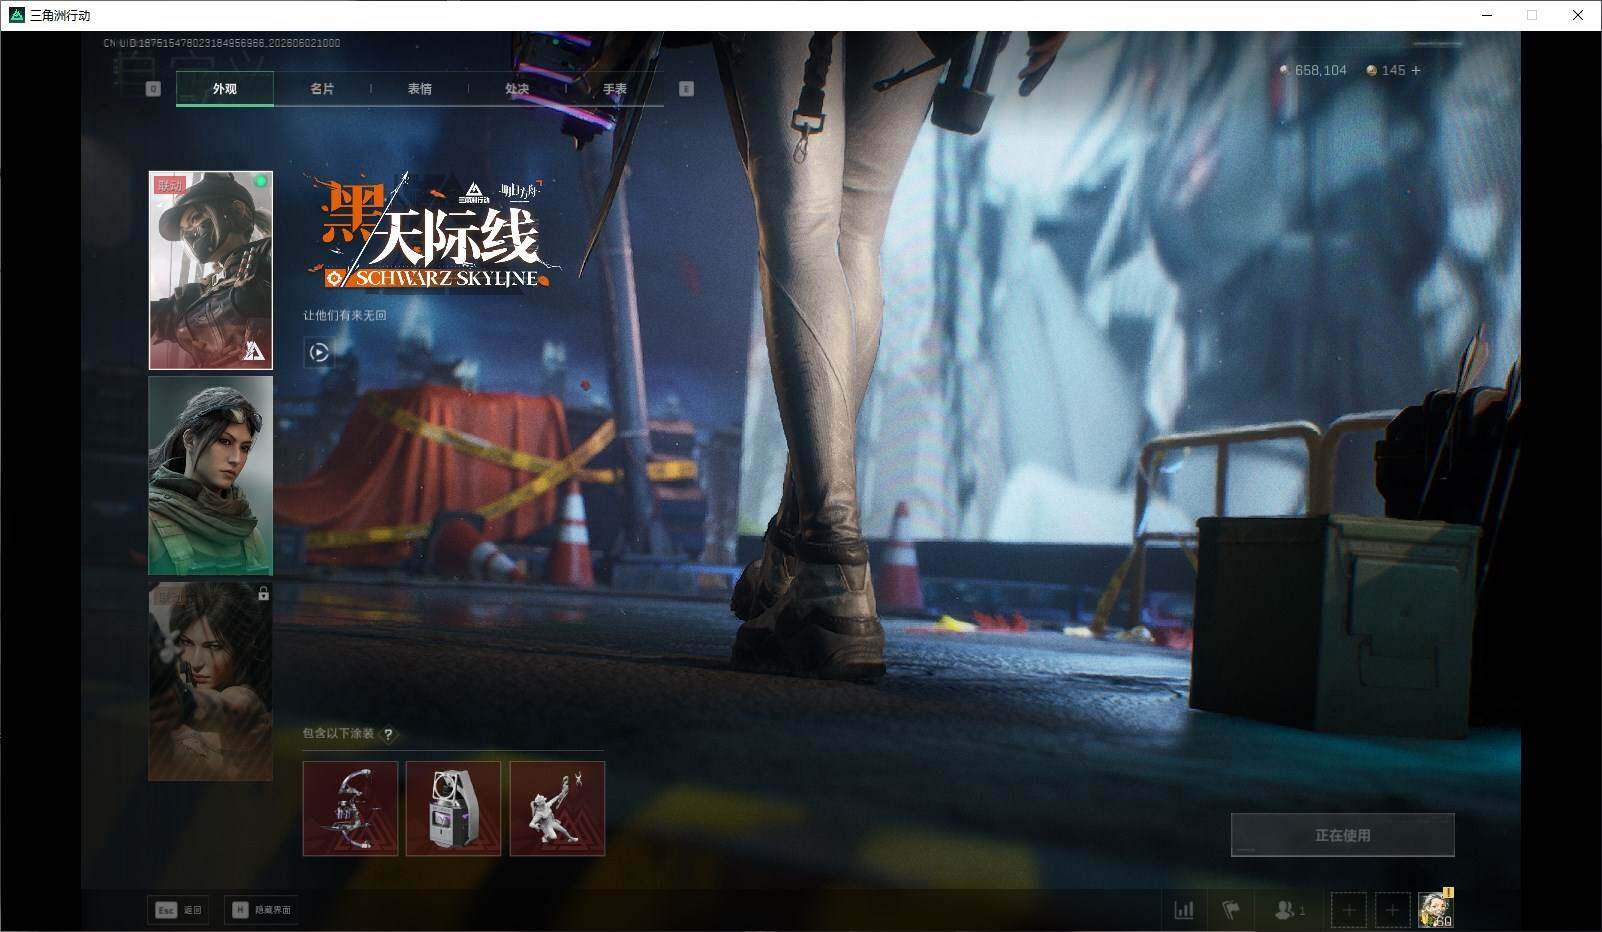
Task: Click the 正在使用 button
Action: (x=1342, y=835)
